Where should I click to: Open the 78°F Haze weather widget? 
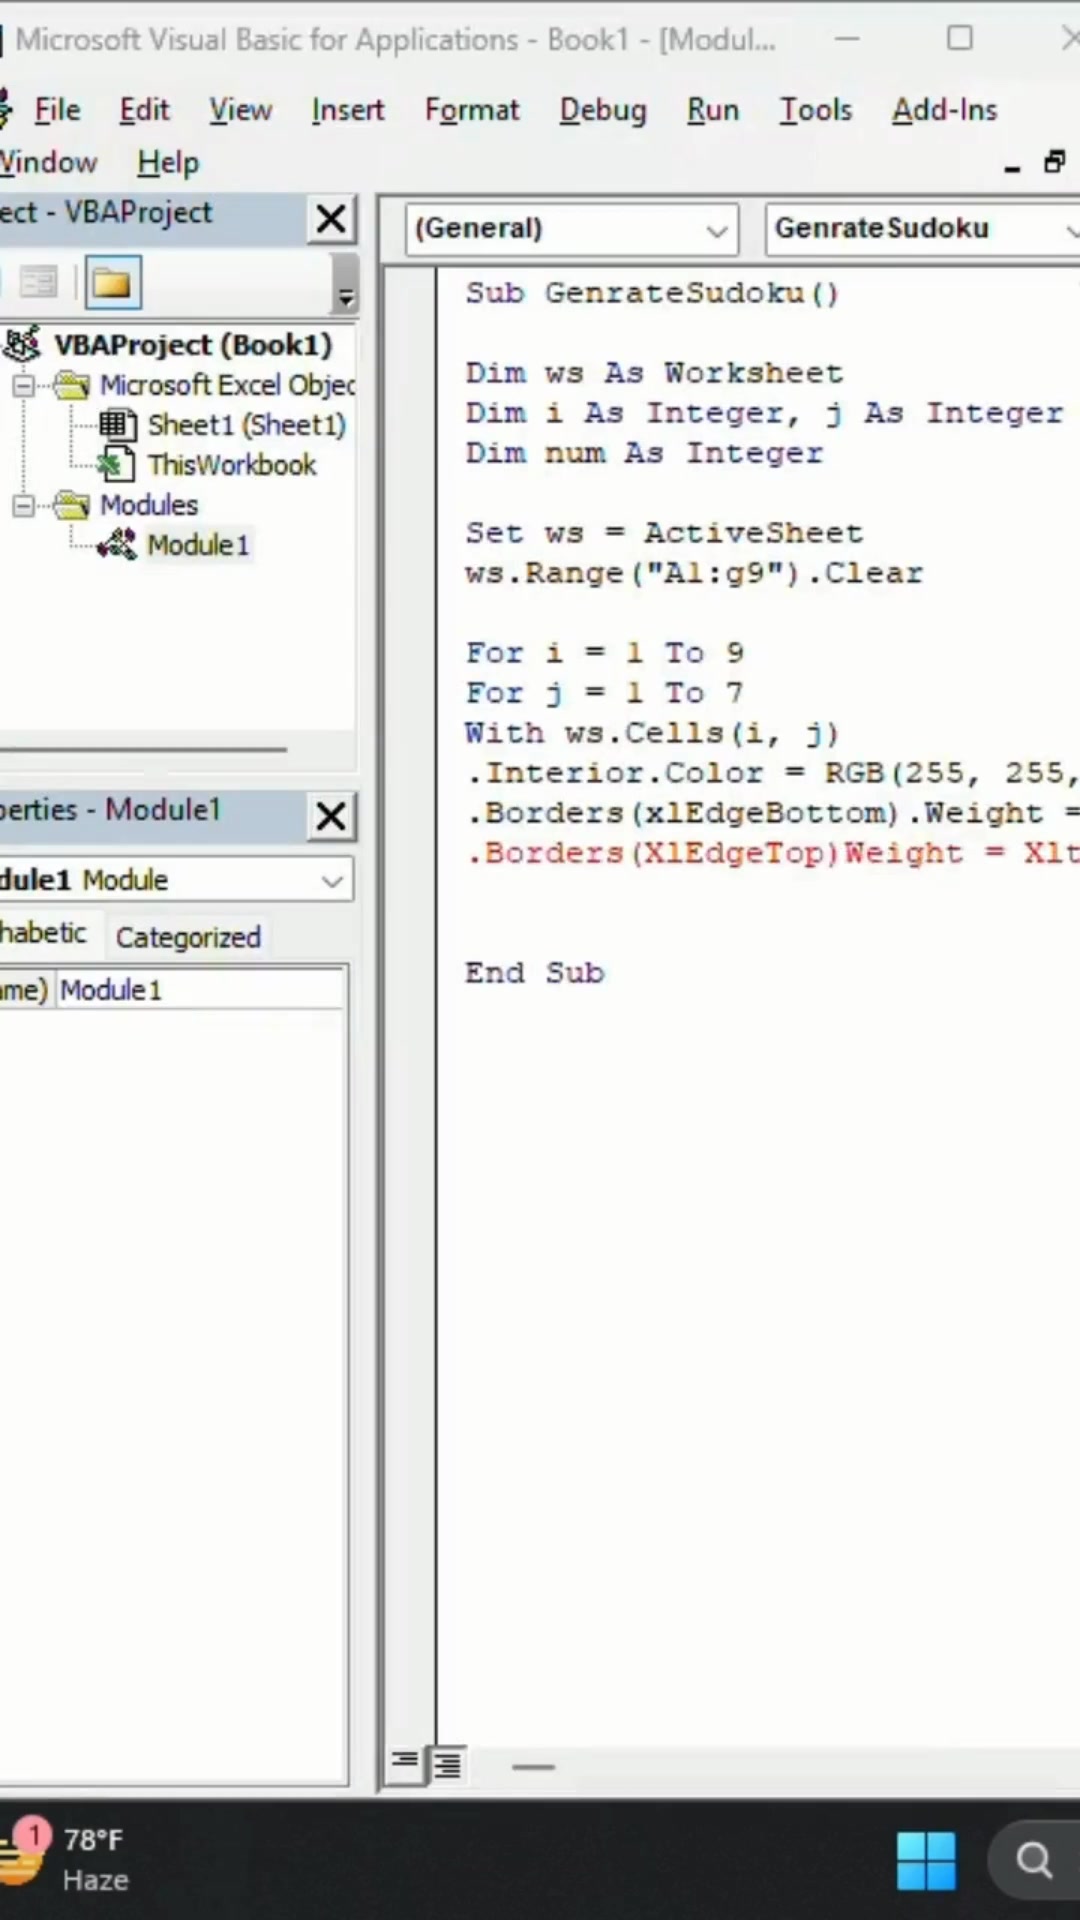click(x=66, y=1859)
